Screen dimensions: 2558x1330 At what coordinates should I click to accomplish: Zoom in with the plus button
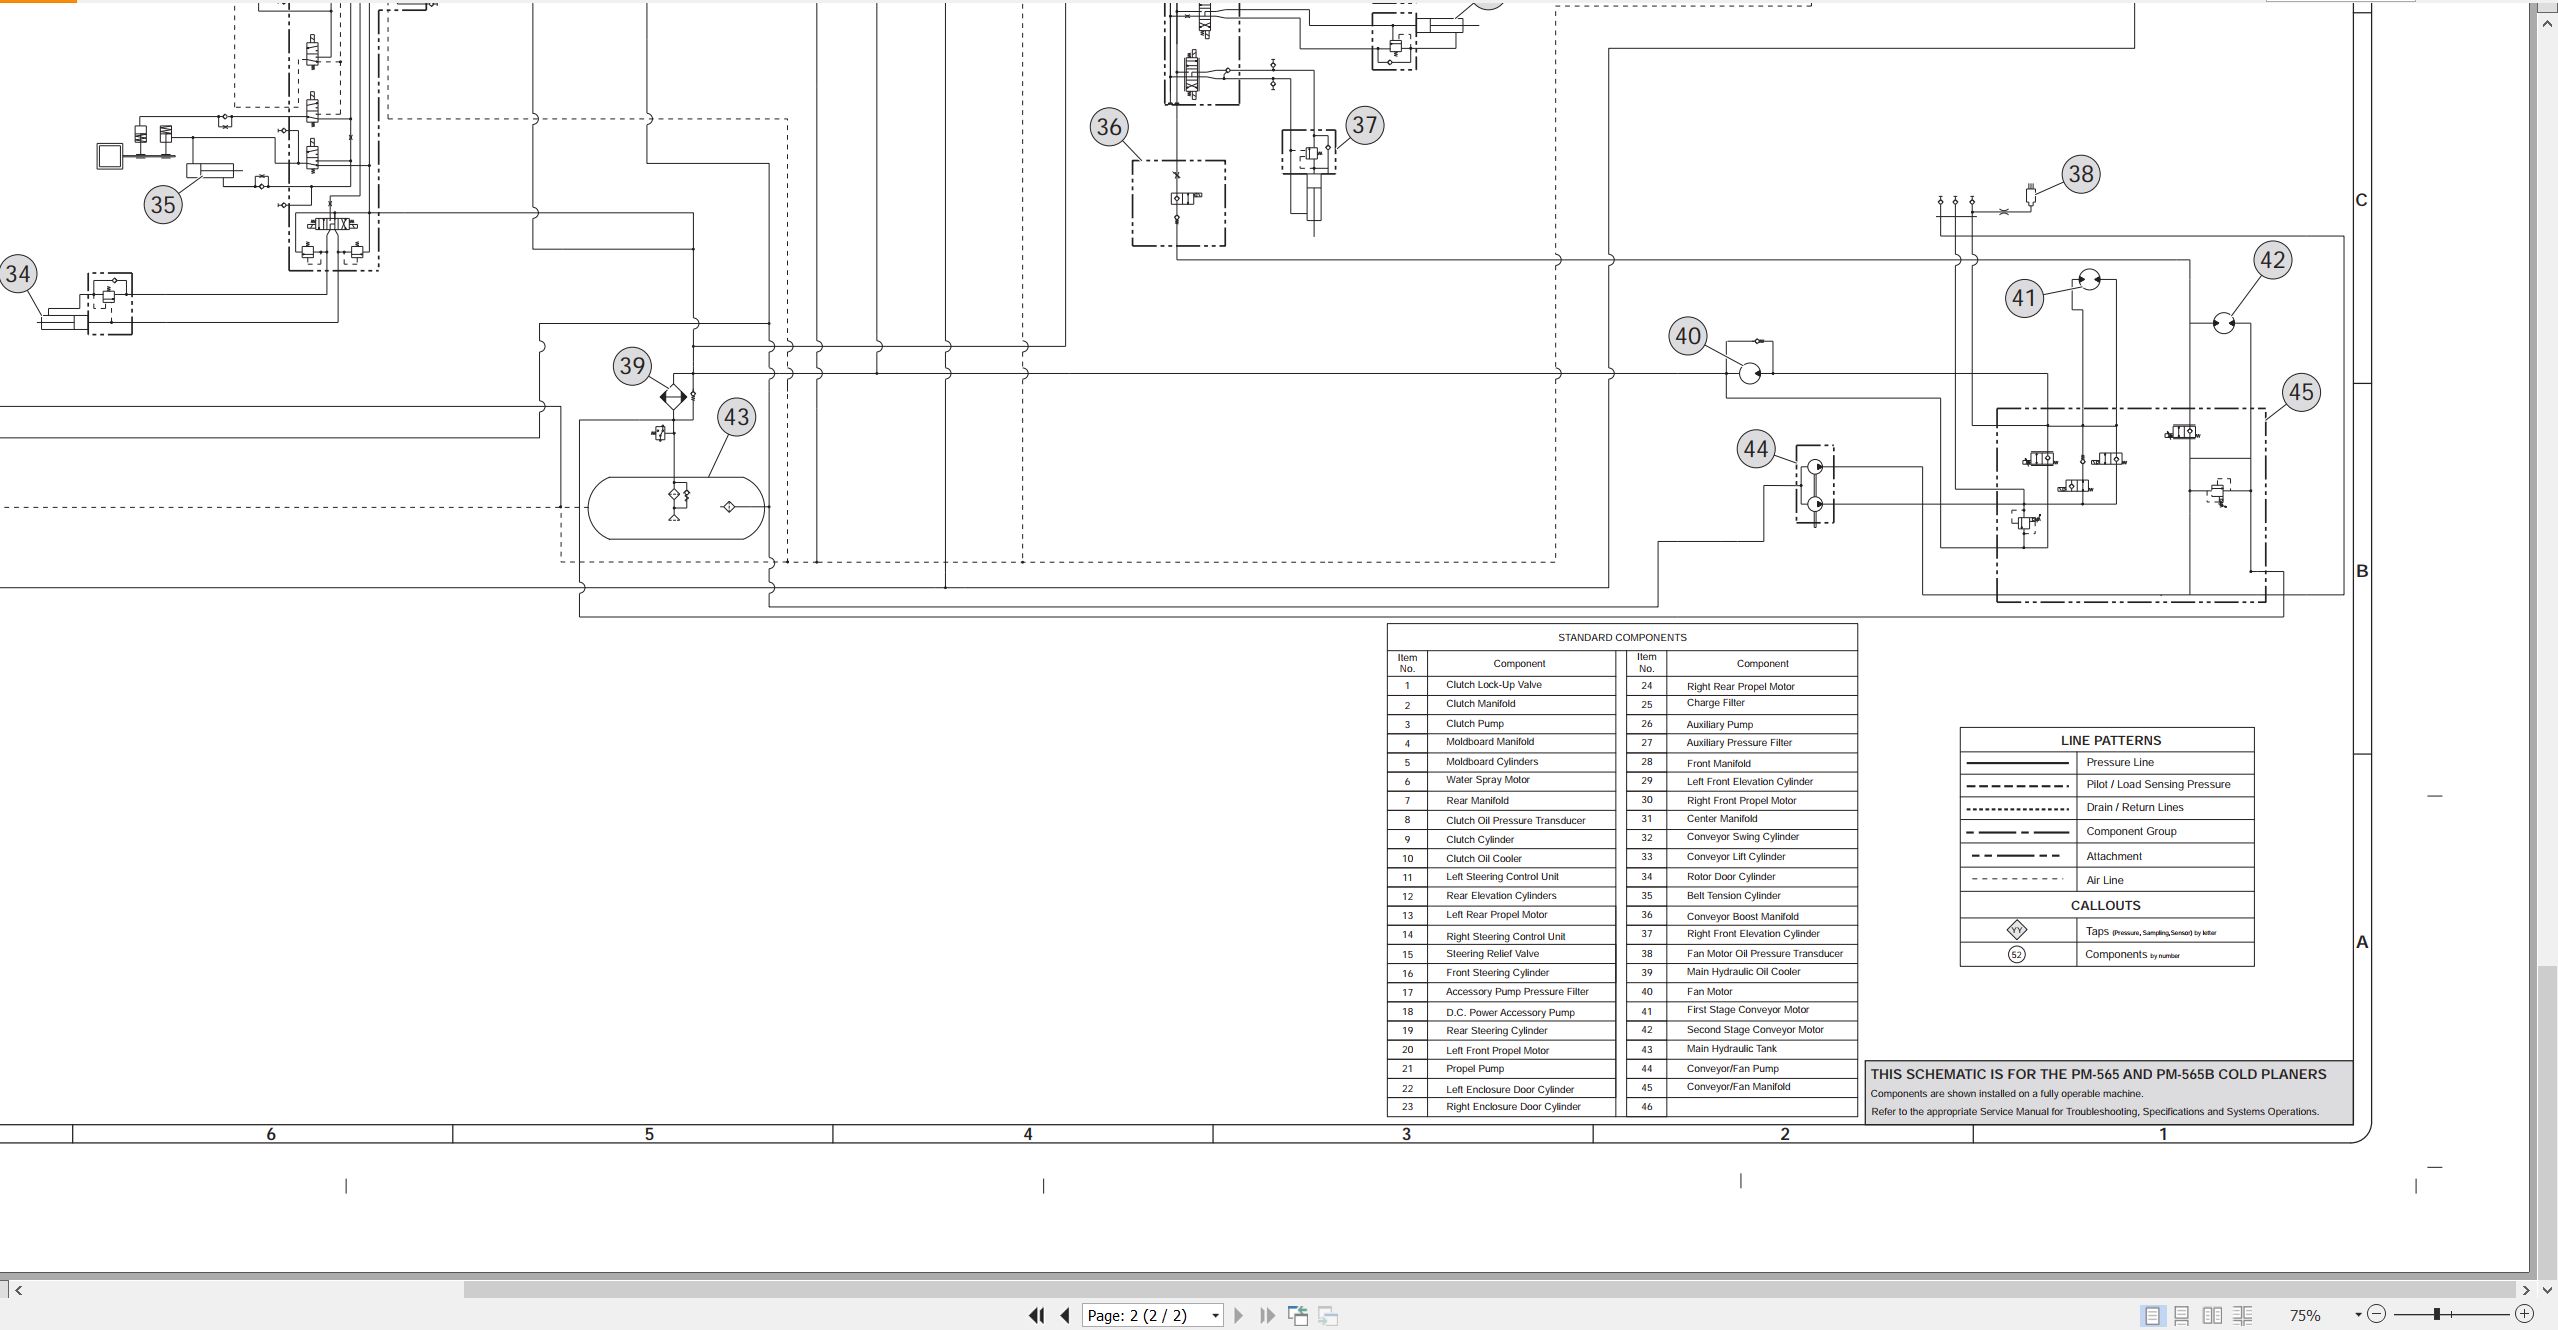tap(2524, 1314)
